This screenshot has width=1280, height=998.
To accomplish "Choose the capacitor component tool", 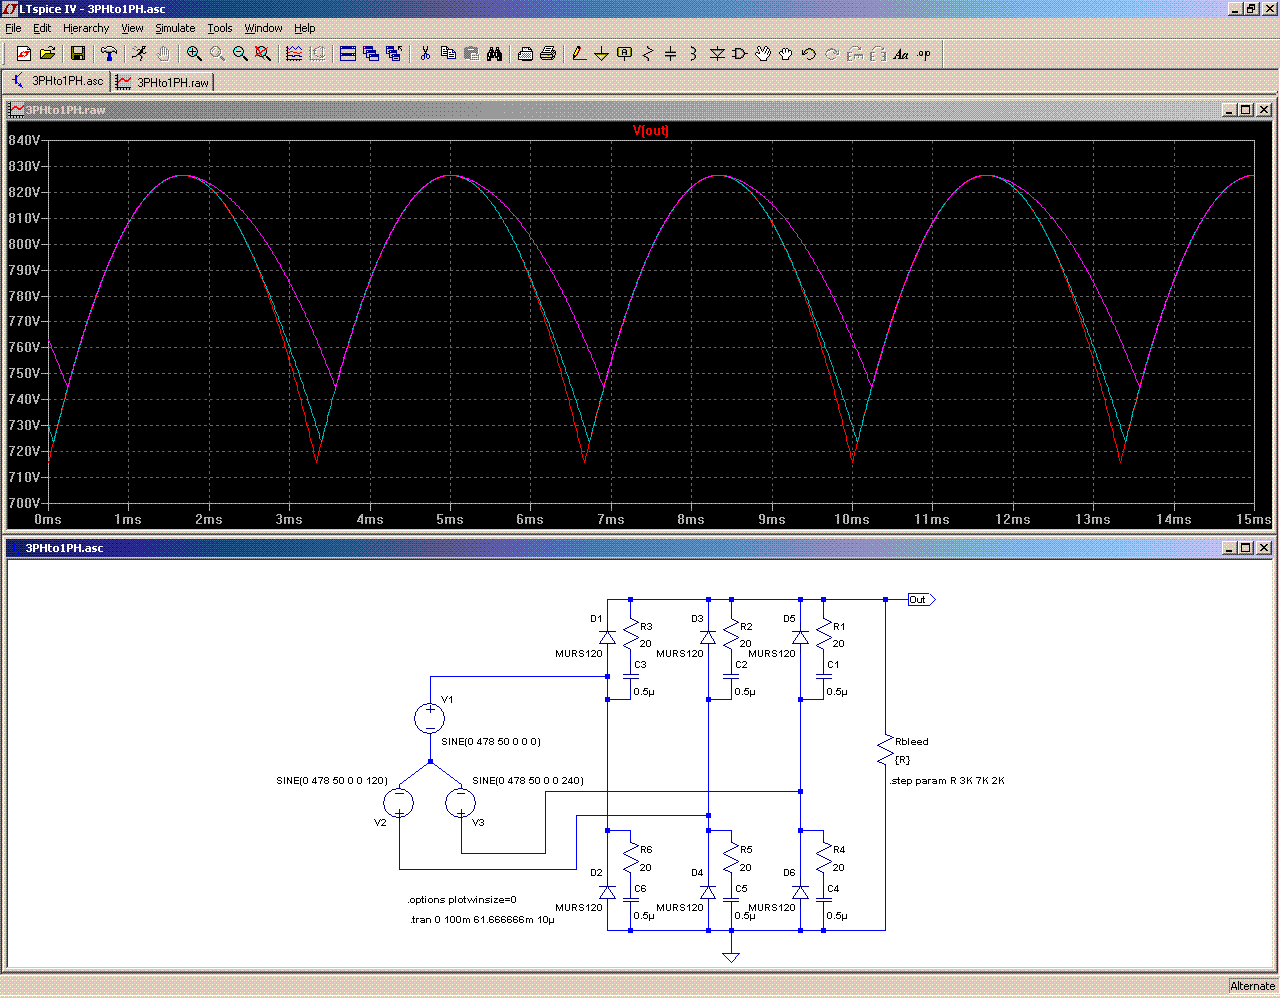I will [x=670, y=54].
